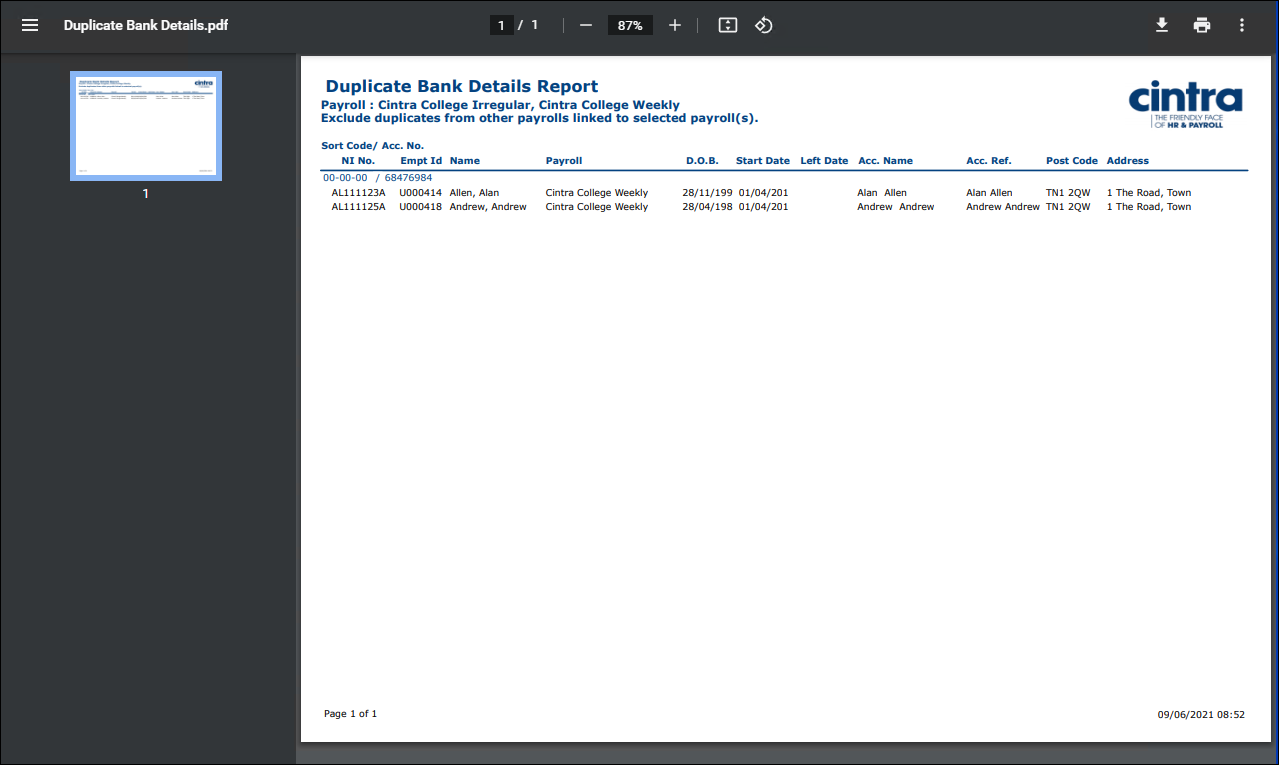This screenshot has width=1279, height=765.
Task: Click the Empt Id column header
Action: (x=421, y=161)
